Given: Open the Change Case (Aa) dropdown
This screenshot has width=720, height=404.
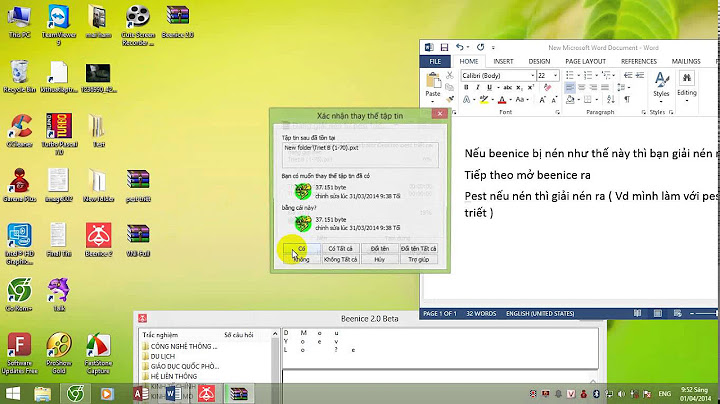Looking at the screenshot, I should pyautogui.click(x=520, y=99).
